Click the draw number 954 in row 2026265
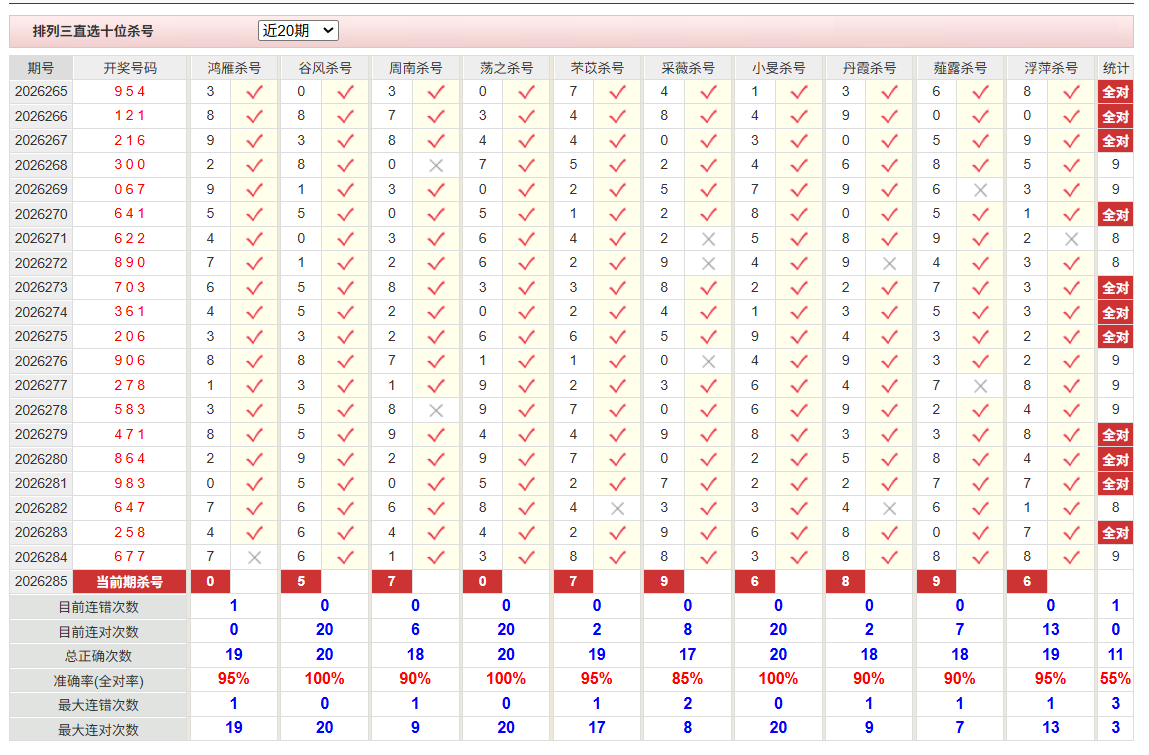The height and width of the screenshot is (755, 1149). click(x=130, y=92)
